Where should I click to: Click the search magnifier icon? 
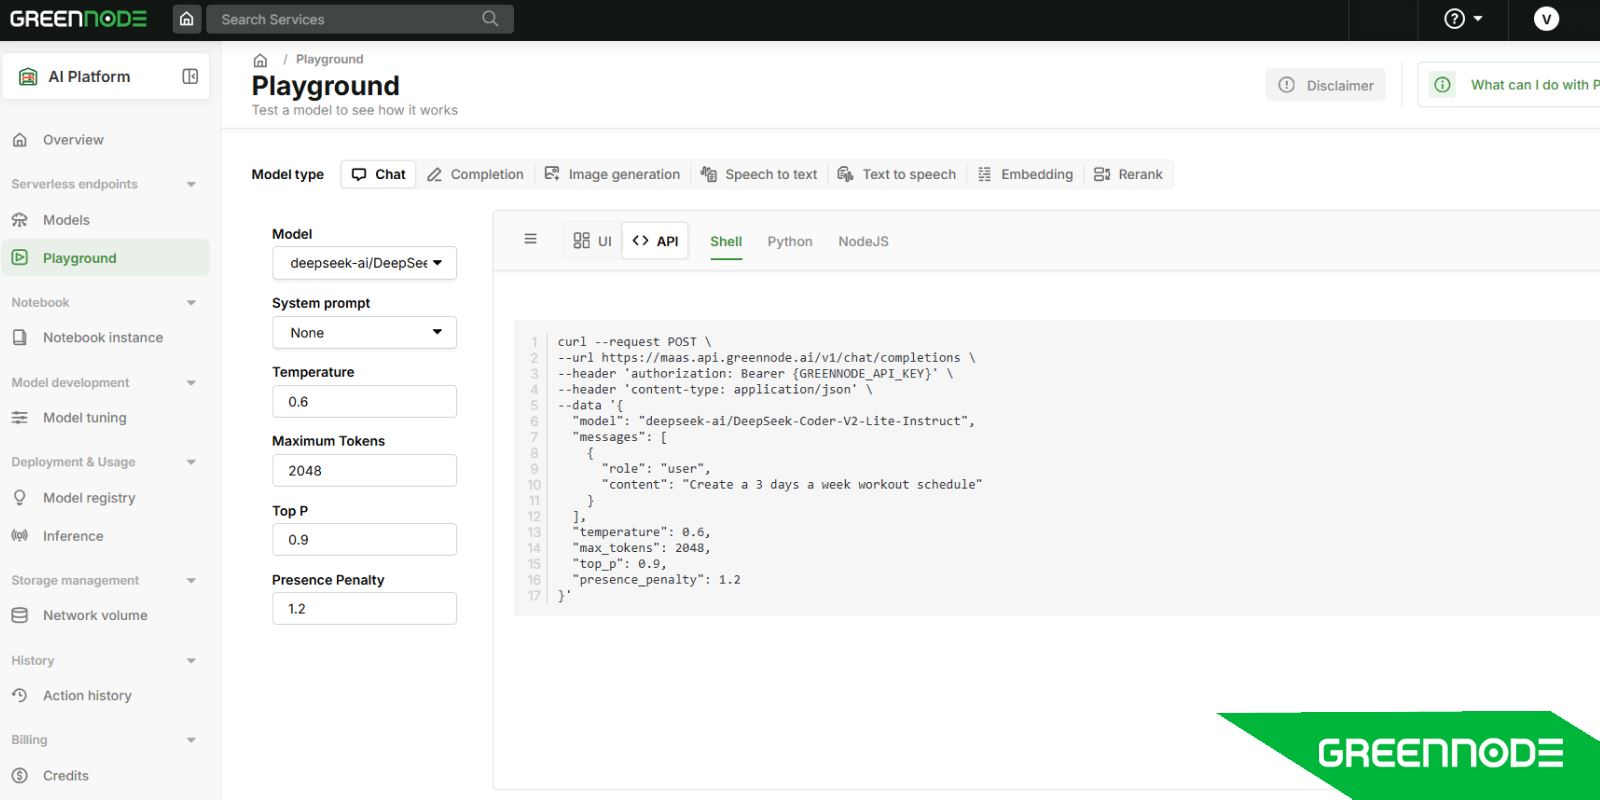pos(490,19)
